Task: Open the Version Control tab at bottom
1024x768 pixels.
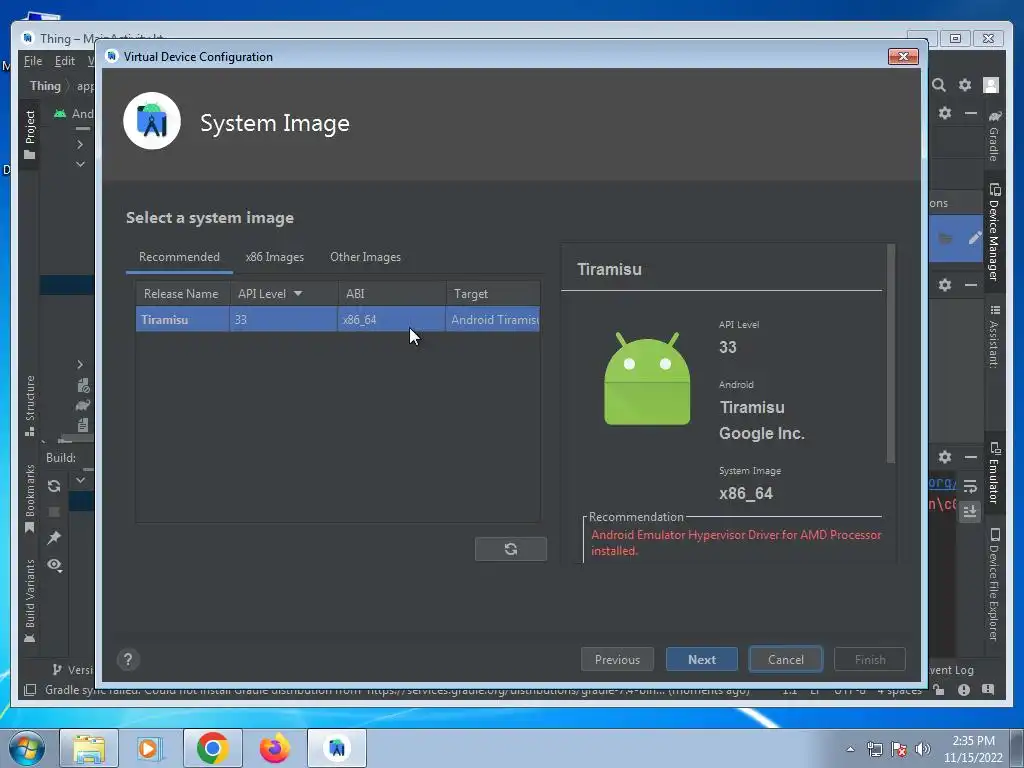Action: point(73,670)
